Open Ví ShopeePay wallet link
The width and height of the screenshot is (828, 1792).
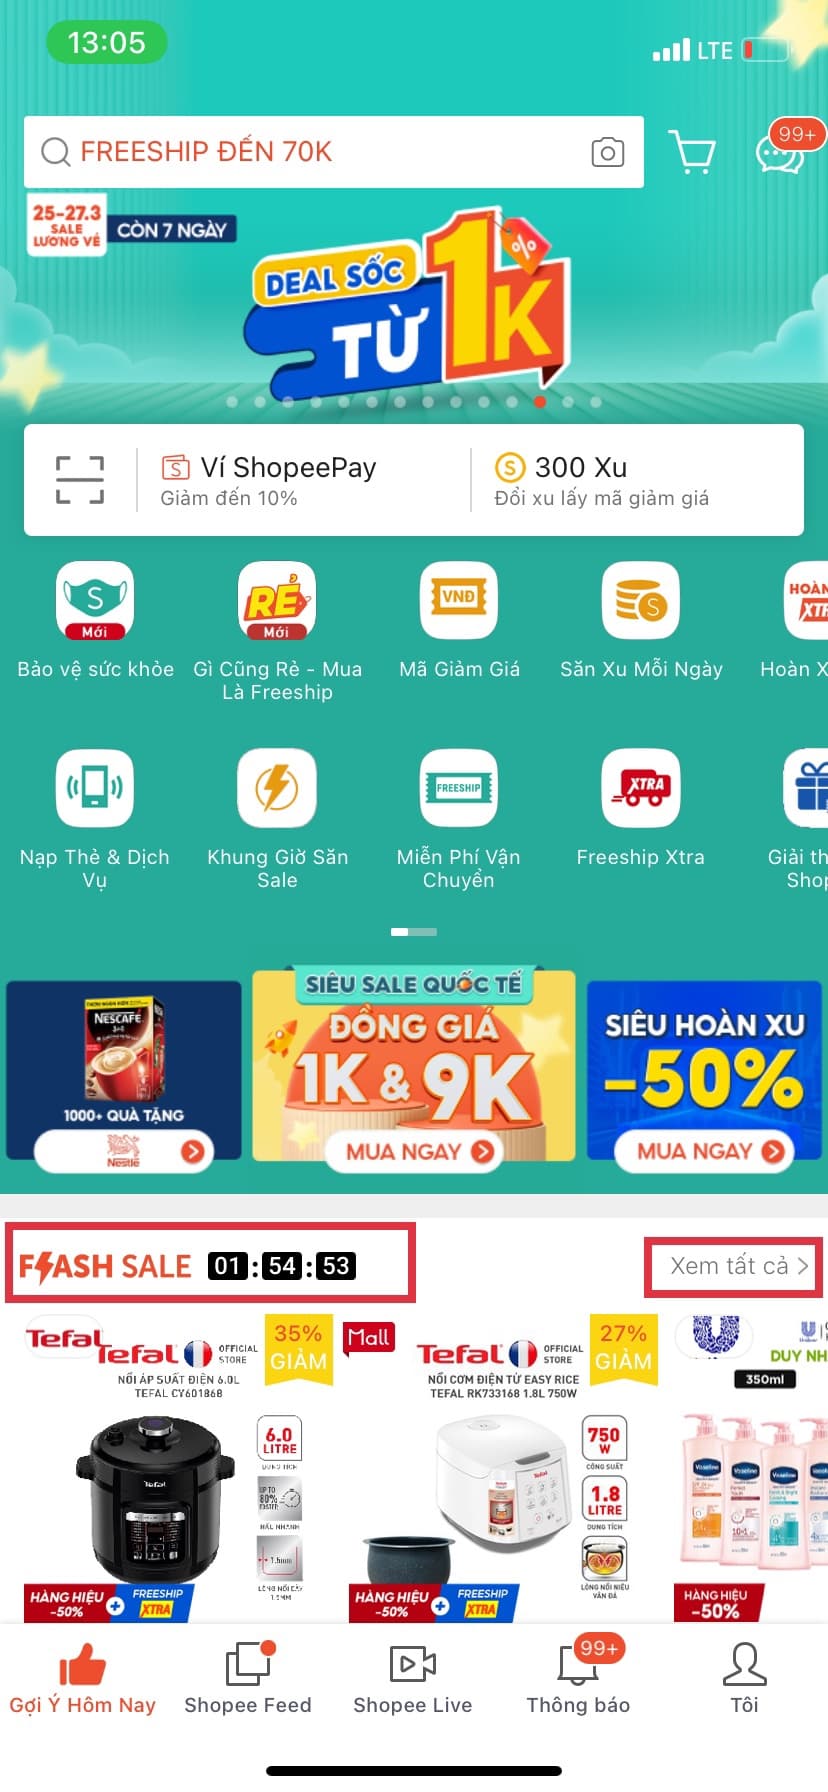pos(270,480)
